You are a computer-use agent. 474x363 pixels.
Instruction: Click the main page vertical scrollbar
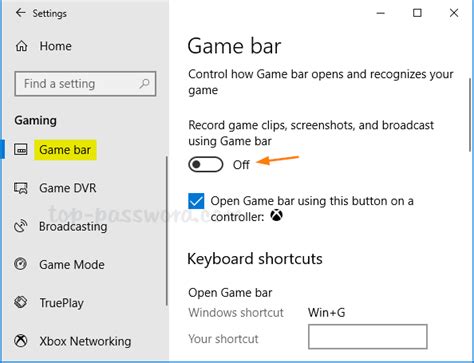[x=470, y=115]
